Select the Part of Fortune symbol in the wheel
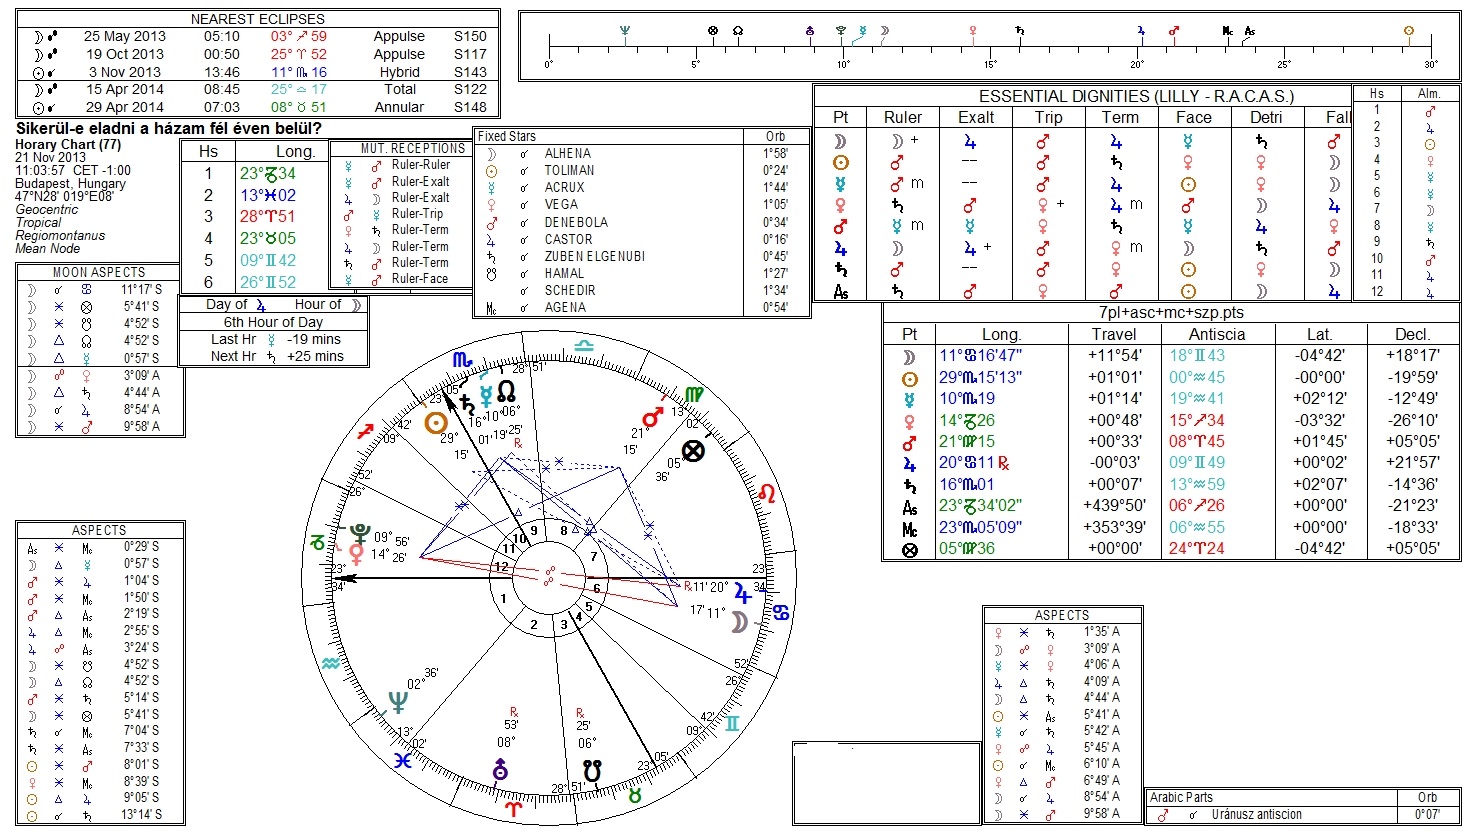This screenshot has width=1477, height=835. click(692, 451)
